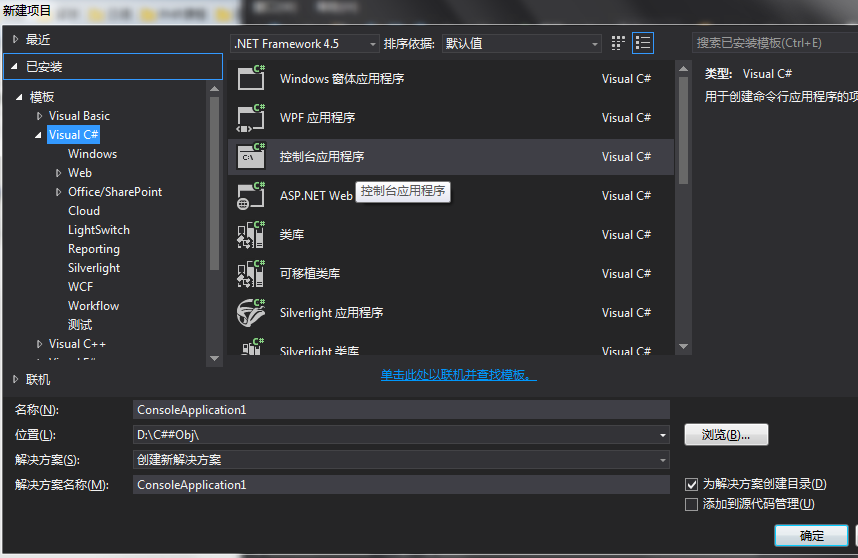Select the 可移植类库 template name
Screen dimensions: 858x558
point(310,274)
